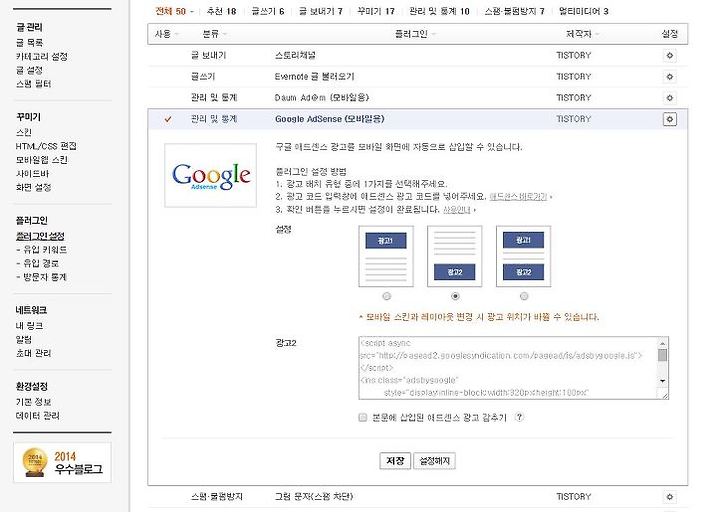Viewport: 720px width, 512px height.
Task: Click the help question mark icon
Action: click(519, 417)
